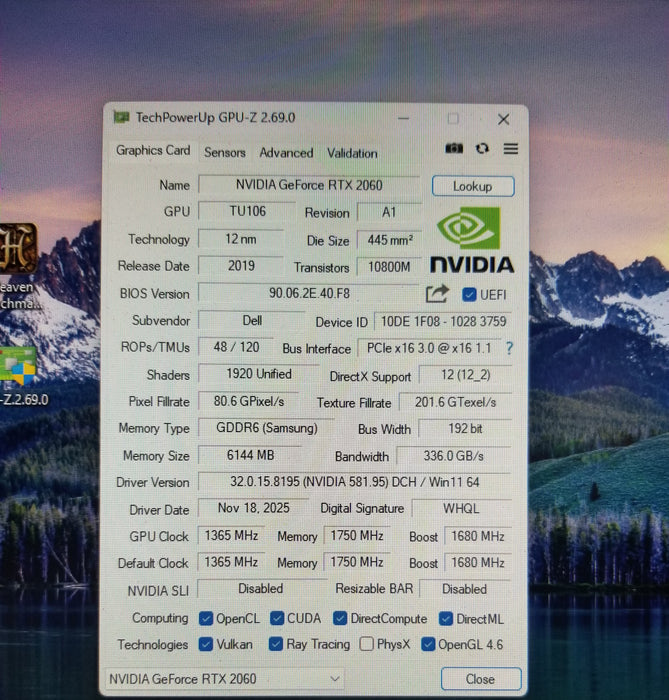This screenshot has height=700, width=669.
Task: Click the Pixel Fillrate value 80.6 GPixel/s
Action: click(x=249, y=401)
